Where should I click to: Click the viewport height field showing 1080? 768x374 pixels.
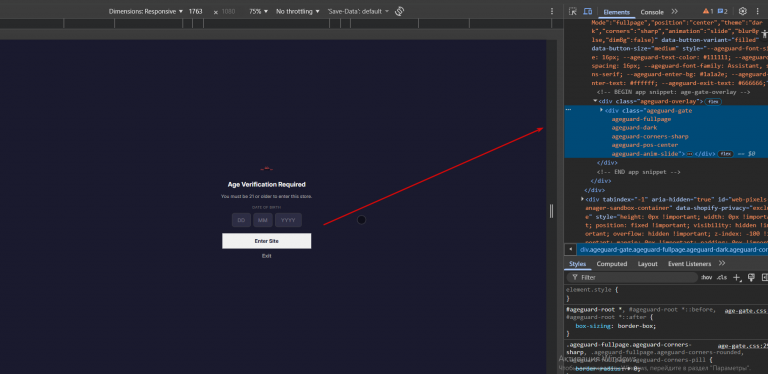tap(229, 11)
